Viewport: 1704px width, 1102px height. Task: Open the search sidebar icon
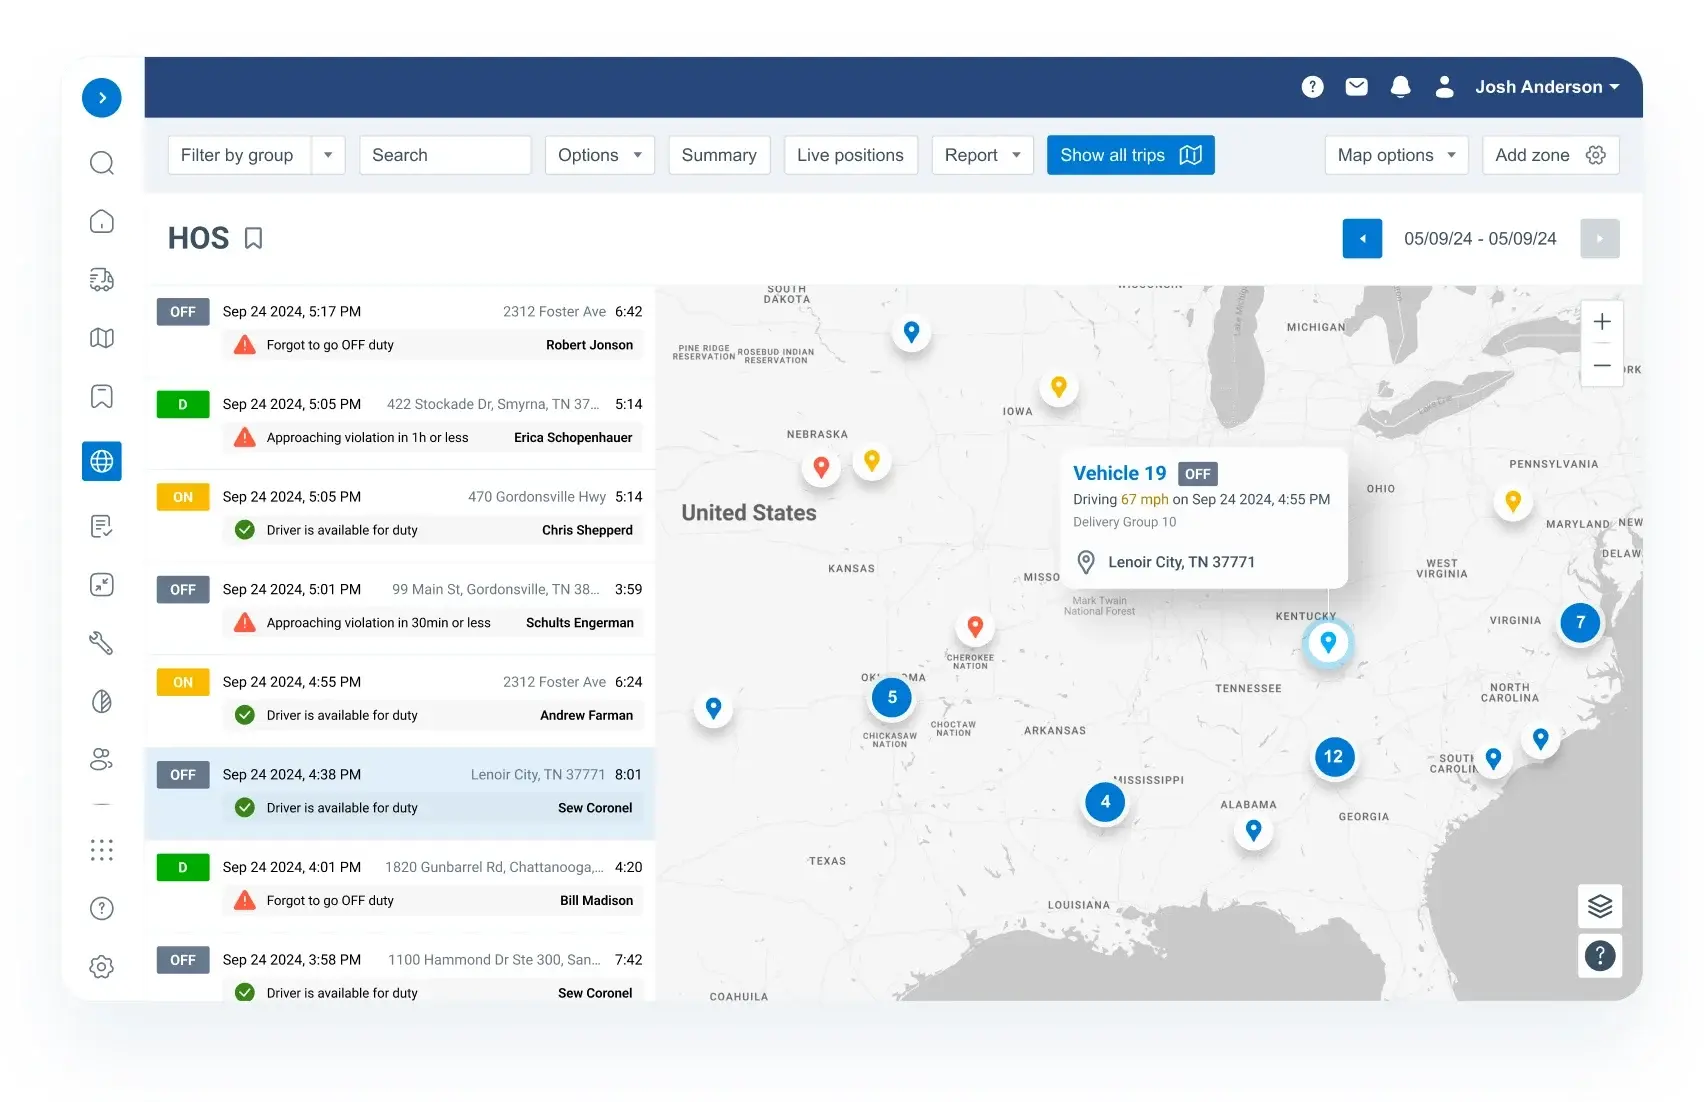point(101,162)
